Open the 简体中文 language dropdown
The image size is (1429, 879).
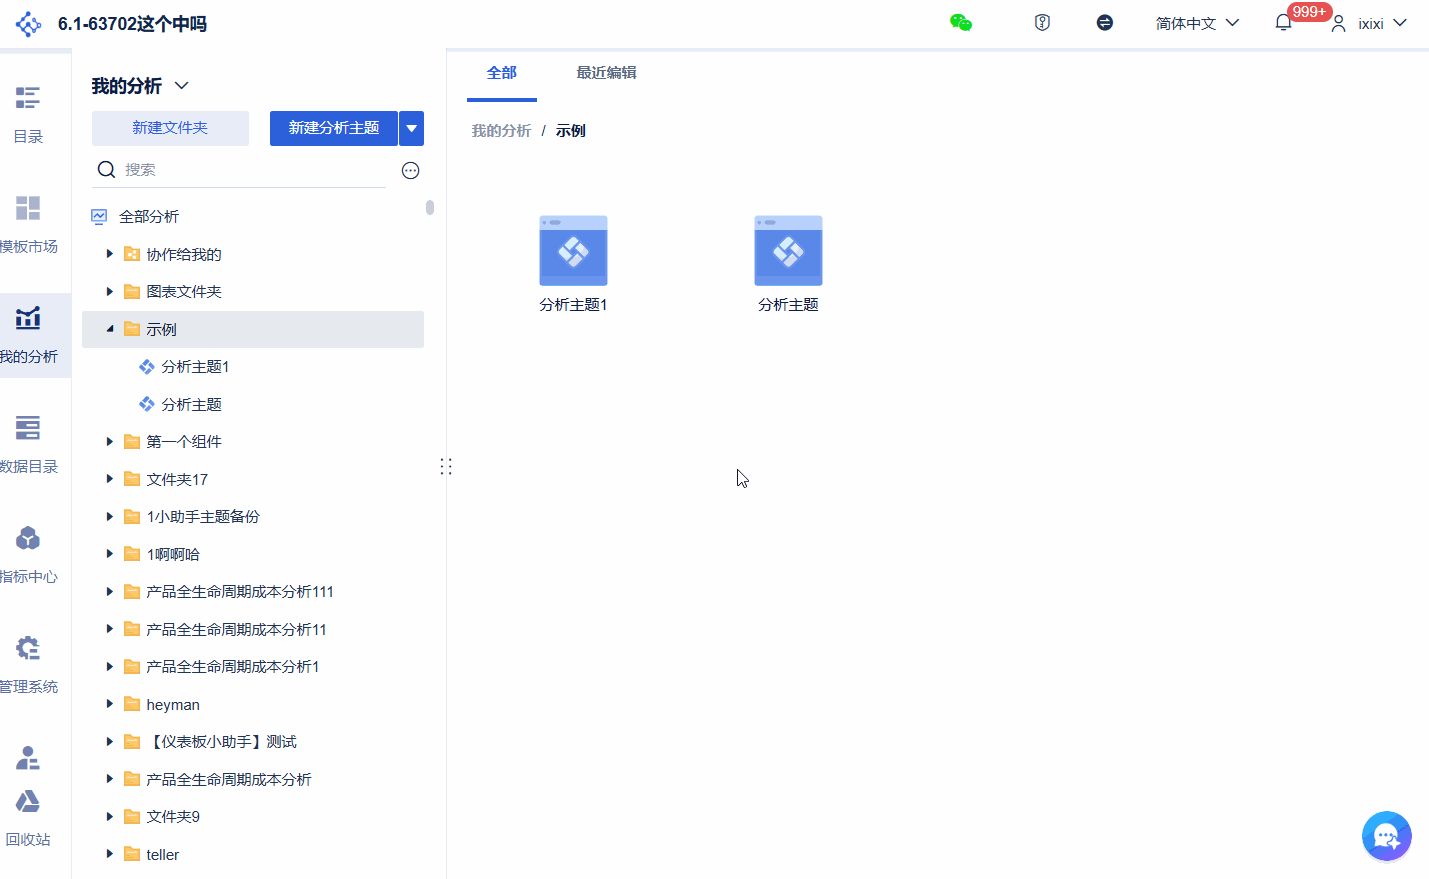(x=1197, y=23)
